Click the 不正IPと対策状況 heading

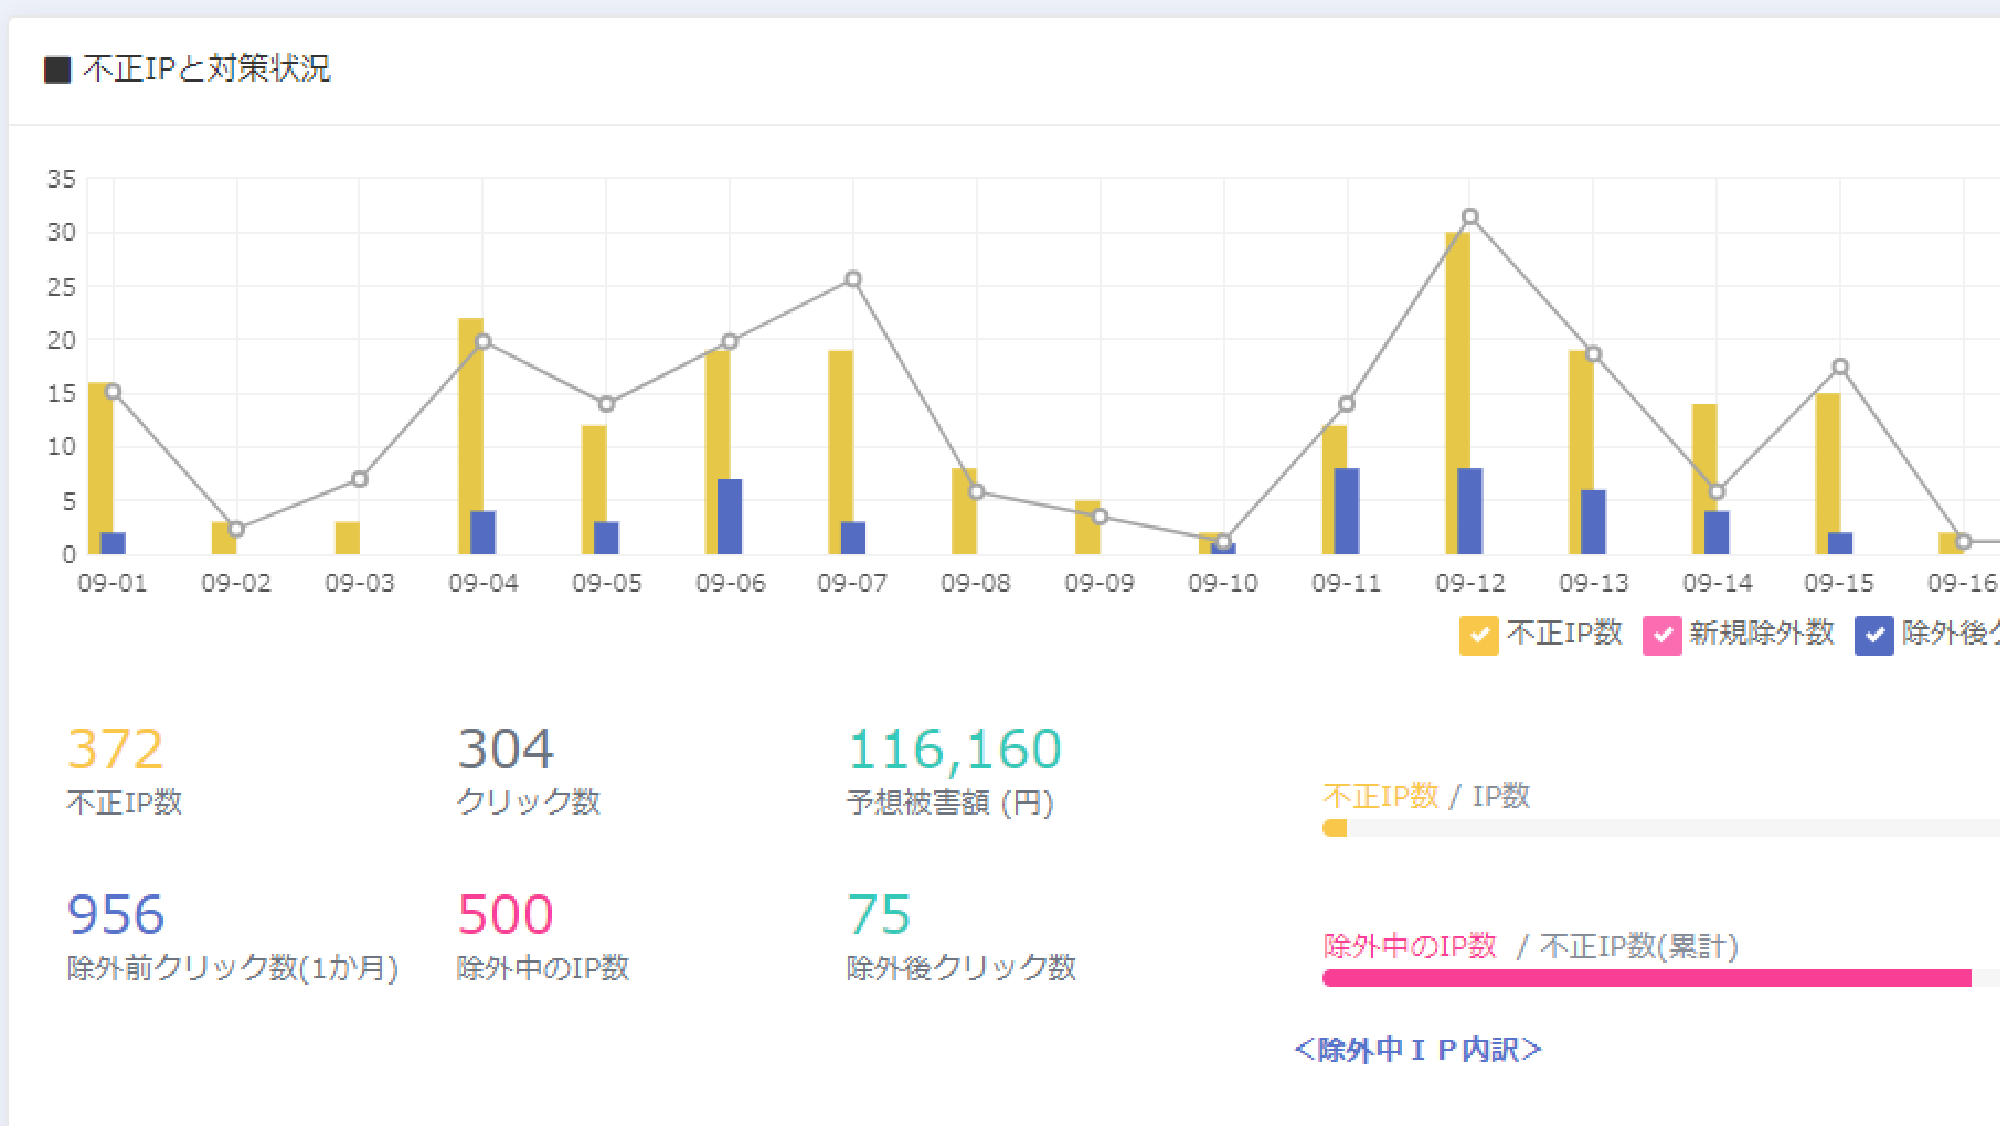206,69
